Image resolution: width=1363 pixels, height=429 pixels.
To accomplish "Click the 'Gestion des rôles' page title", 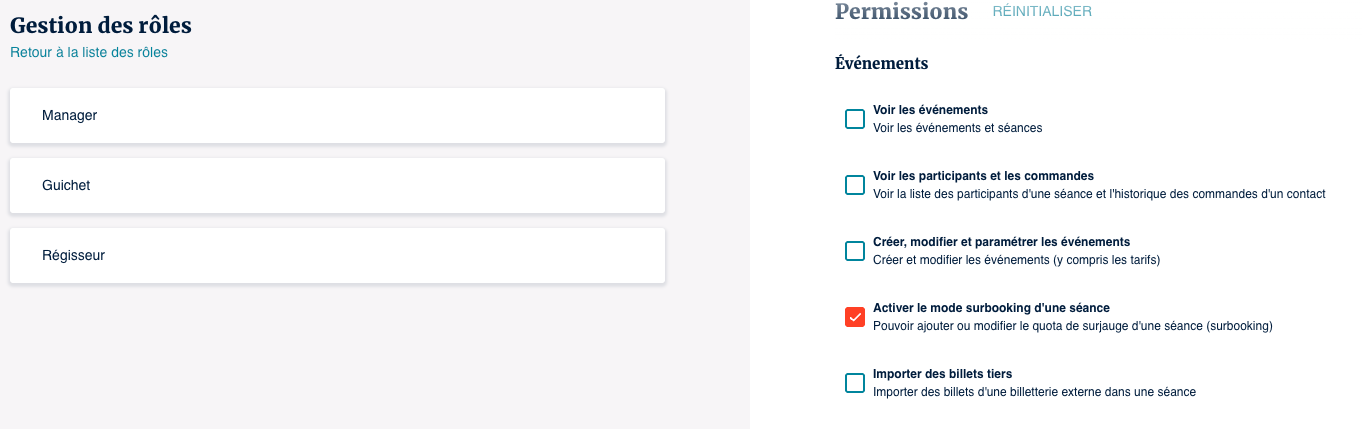I will point(101,25).
